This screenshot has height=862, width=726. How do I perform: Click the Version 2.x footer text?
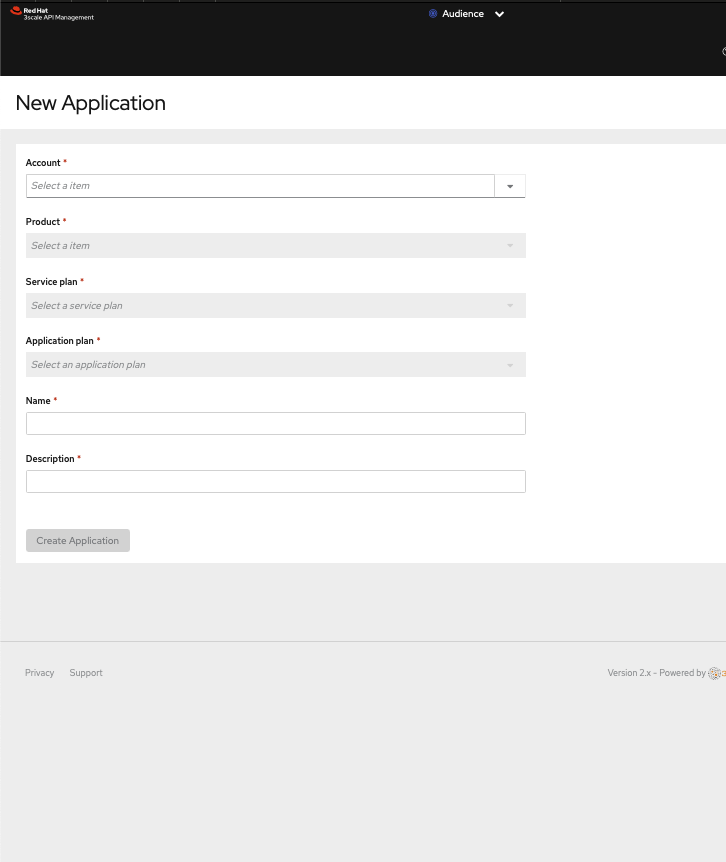pos(629,673)
